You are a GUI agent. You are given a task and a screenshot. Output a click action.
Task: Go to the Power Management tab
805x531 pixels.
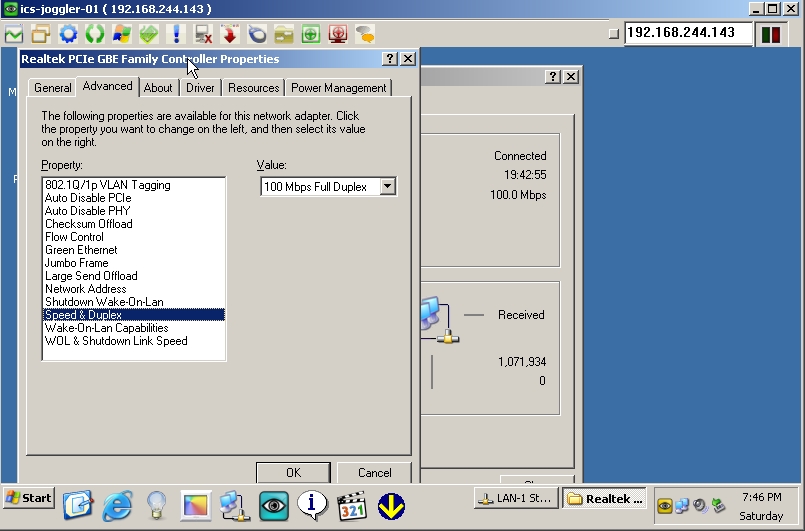pos(339,88)
